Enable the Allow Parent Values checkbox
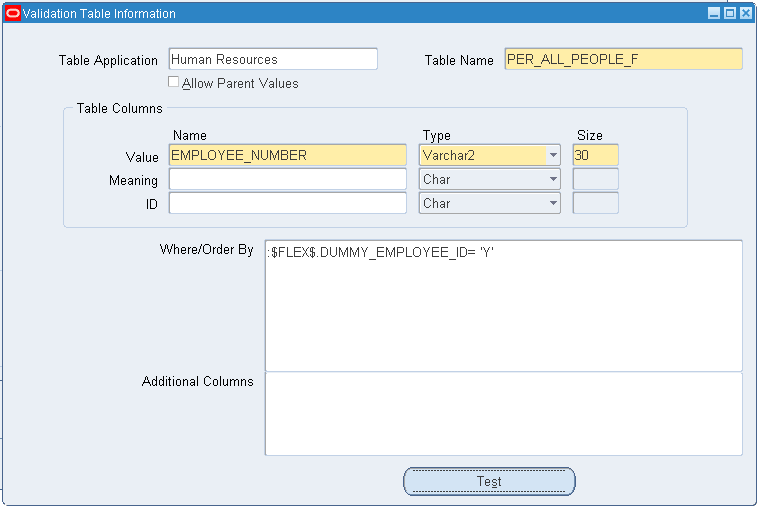The width and height of the screenshot is (757, 506). point(173,82)
